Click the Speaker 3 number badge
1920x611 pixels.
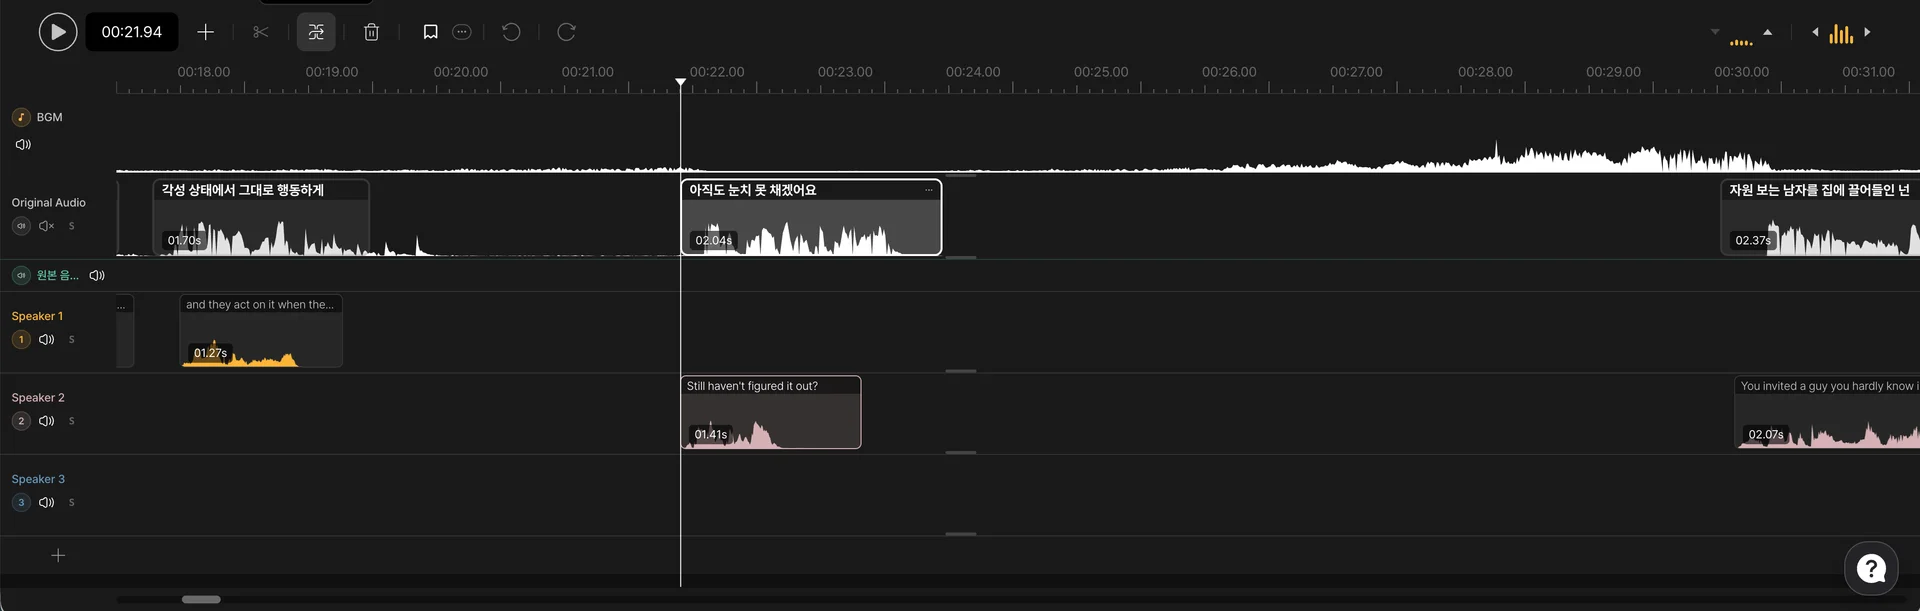(21, 502)
